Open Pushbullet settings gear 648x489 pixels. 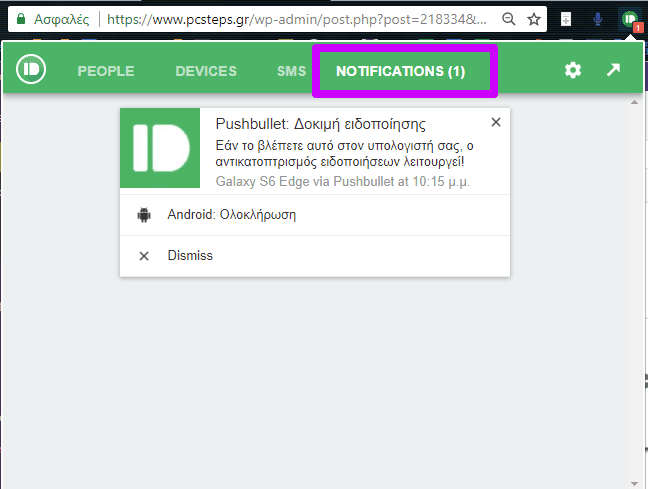(x=573, y=70)
